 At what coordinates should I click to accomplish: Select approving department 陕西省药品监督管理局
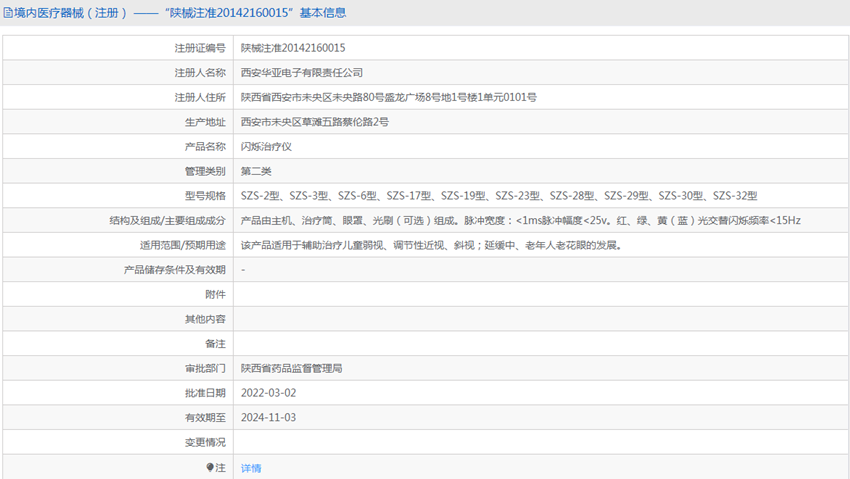[291, 368]
